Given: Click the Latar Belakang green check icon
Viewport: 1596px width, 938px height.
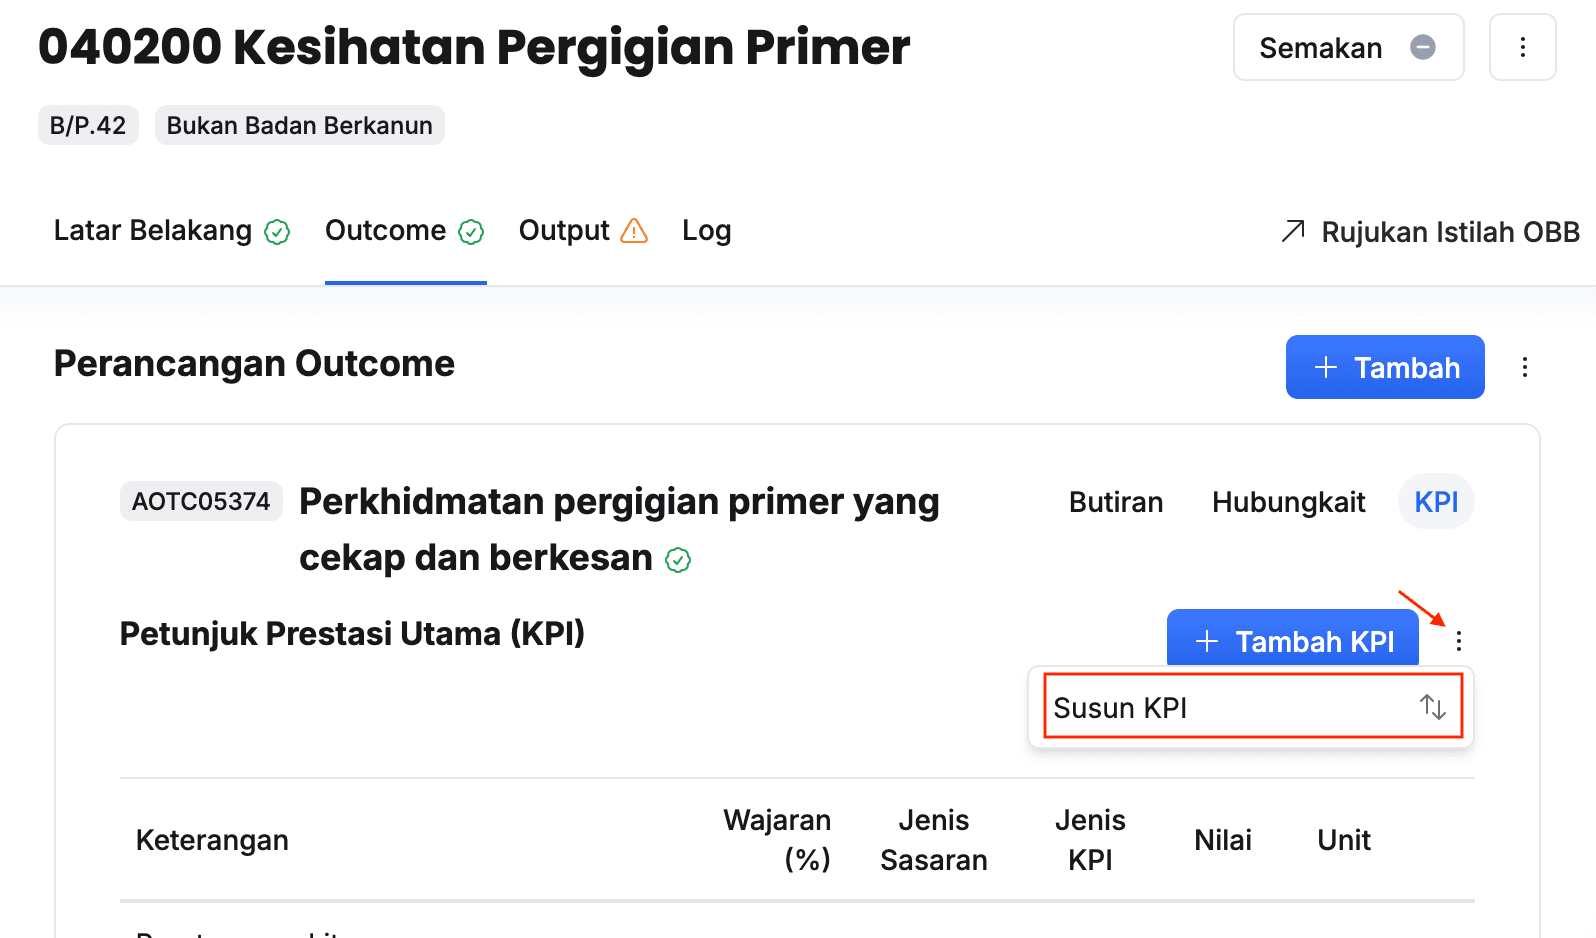Looking at the screenshot, I should [x=277, y=232].
